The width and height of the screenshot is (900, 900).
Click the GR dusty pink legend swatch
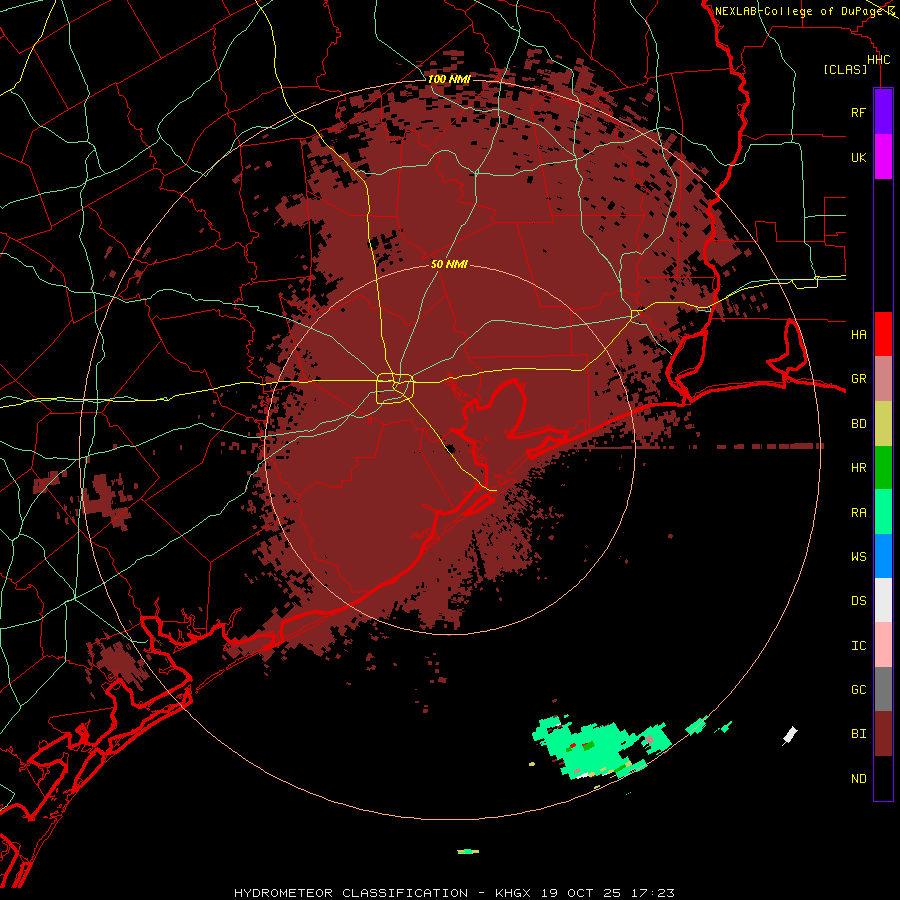[883, 379]
